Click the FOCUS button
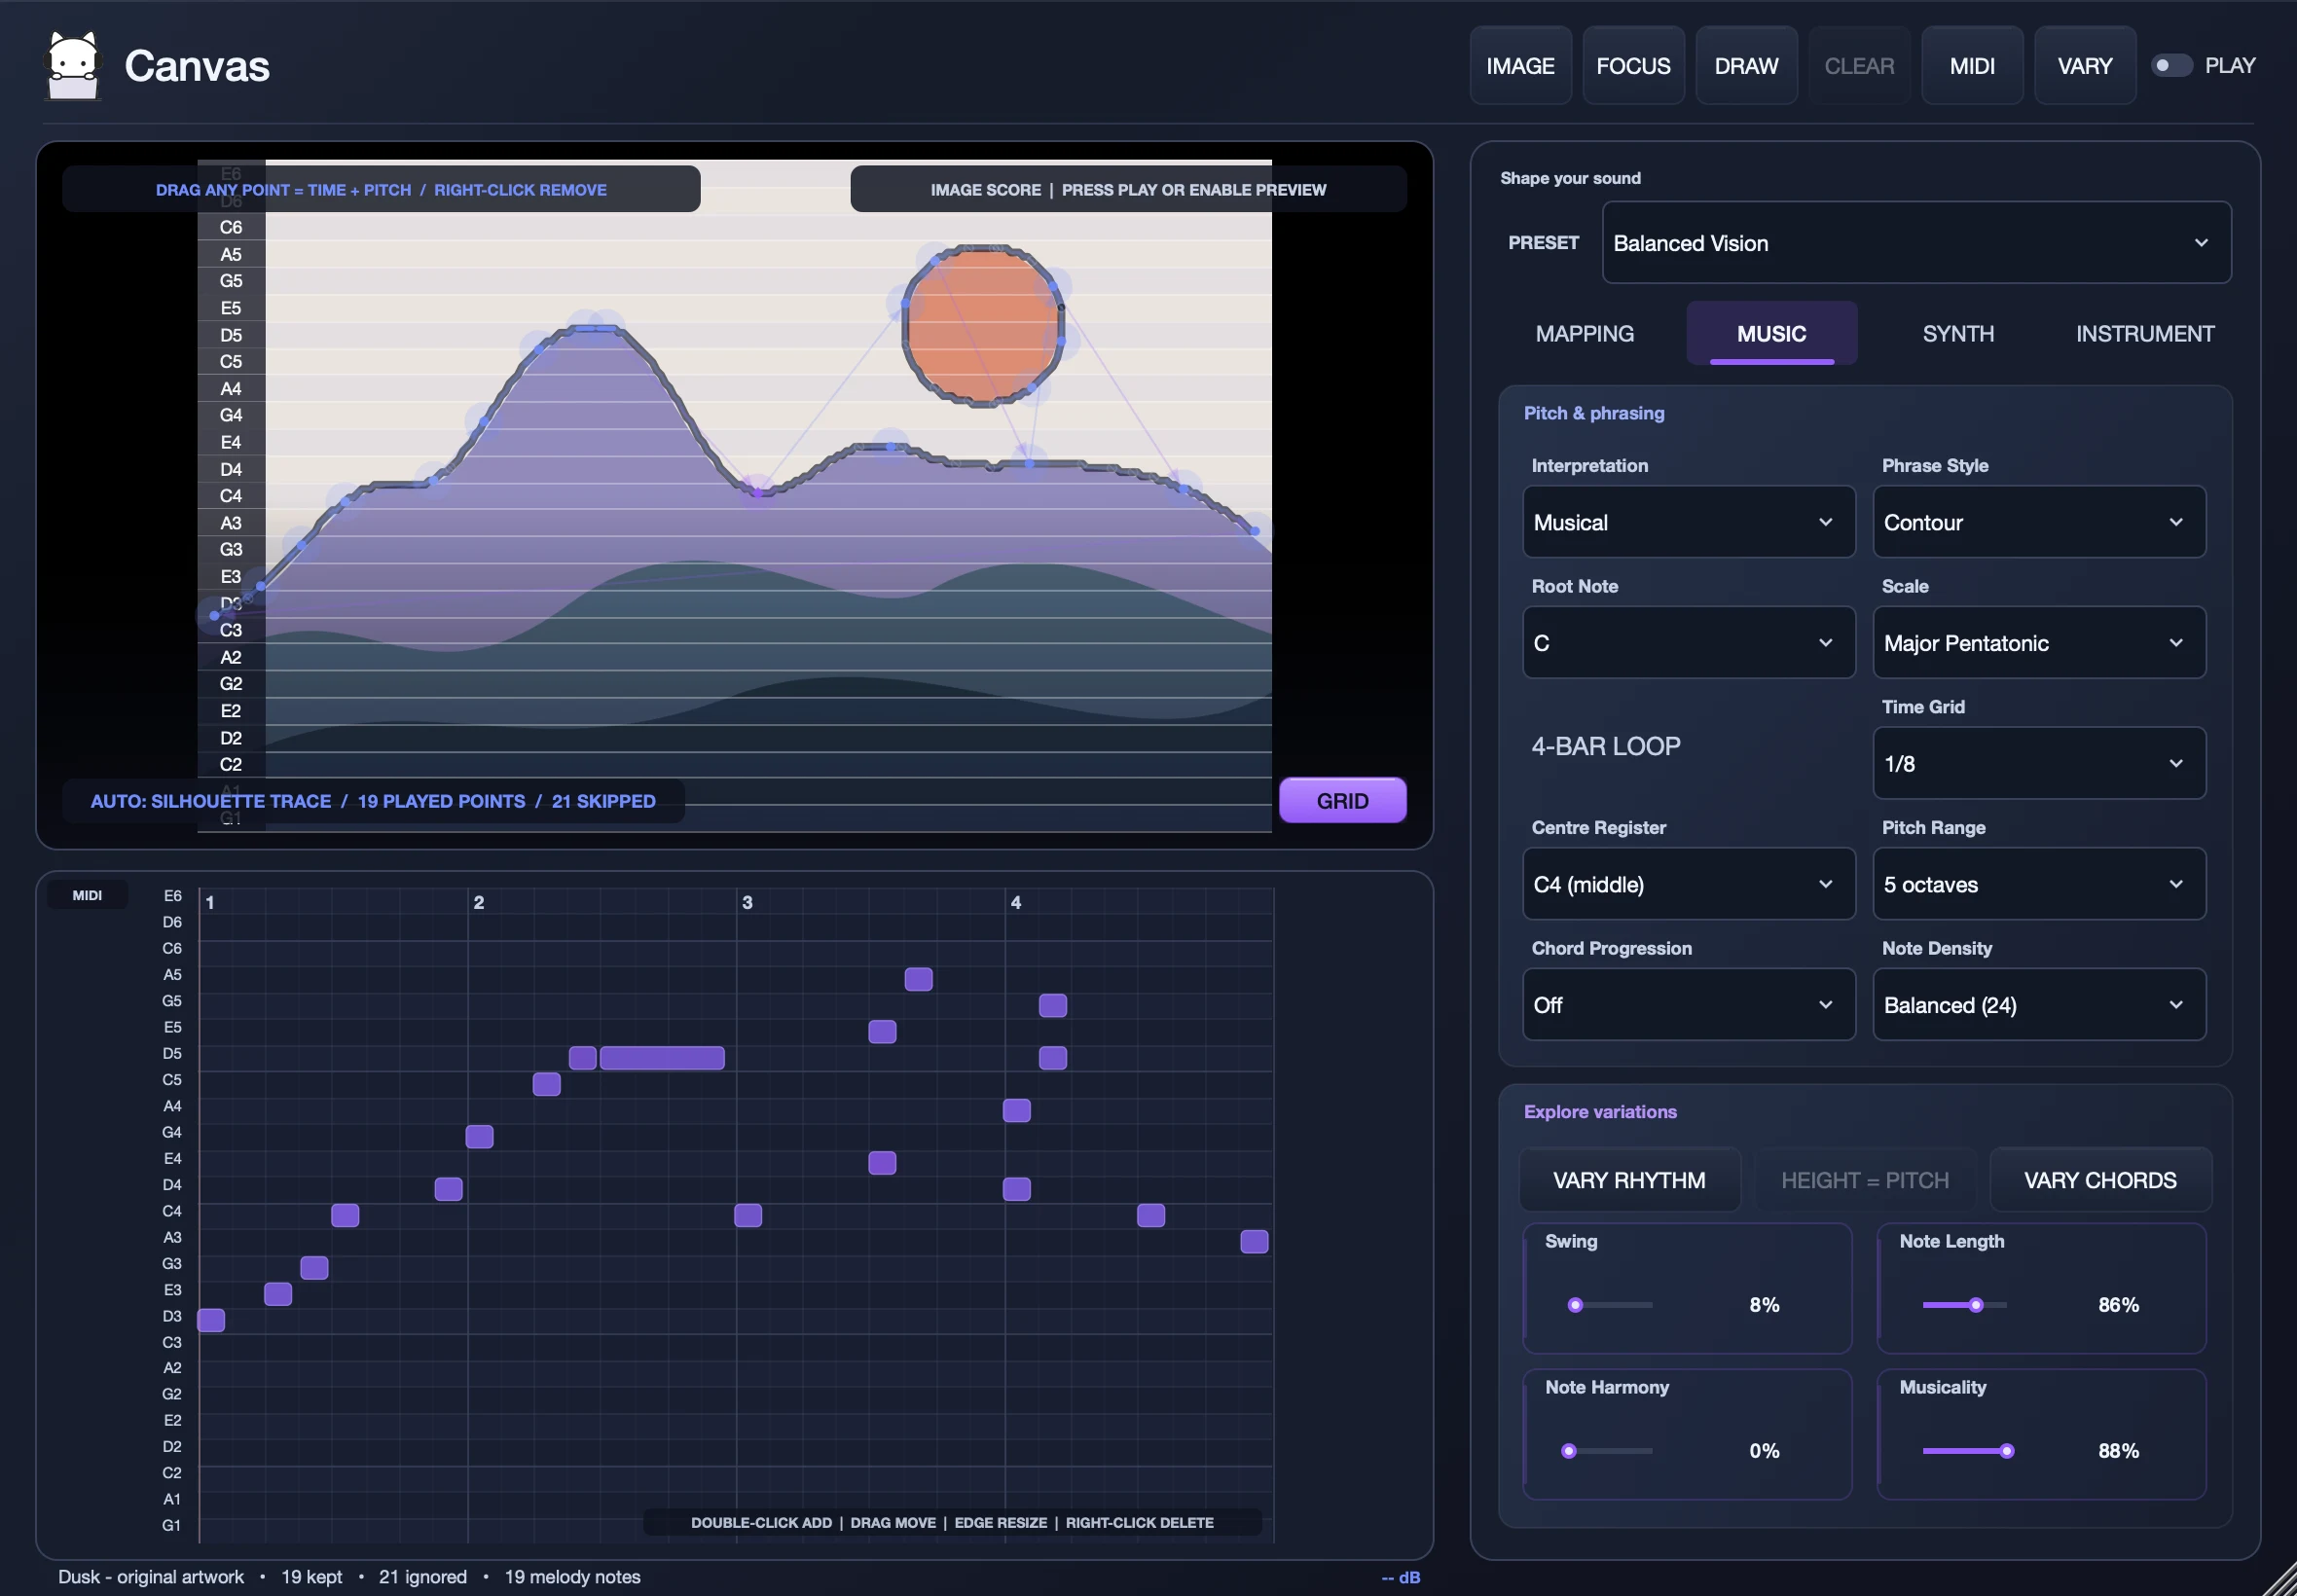 pyautogui.click(x=1633, y=66)
